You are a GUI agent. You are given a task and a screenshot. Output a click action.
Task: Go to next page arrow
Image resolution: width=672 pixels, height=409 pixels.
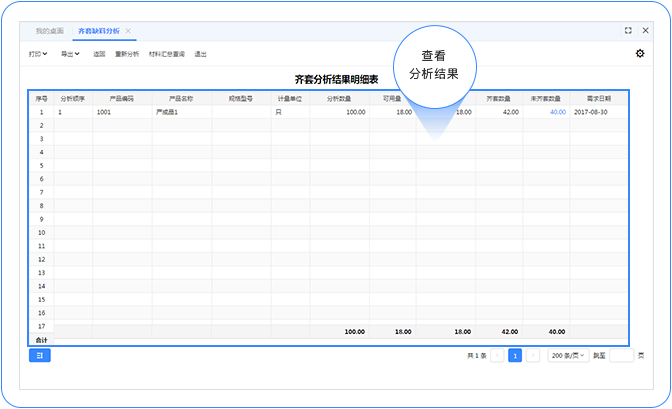[533, 355]
